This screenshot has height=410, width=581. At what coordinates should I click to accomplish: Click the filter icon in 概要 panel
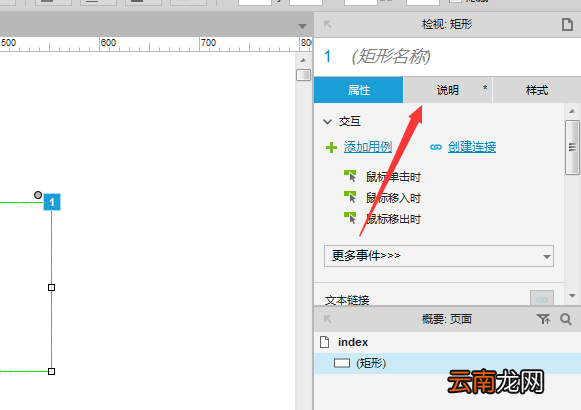point(543,319)
